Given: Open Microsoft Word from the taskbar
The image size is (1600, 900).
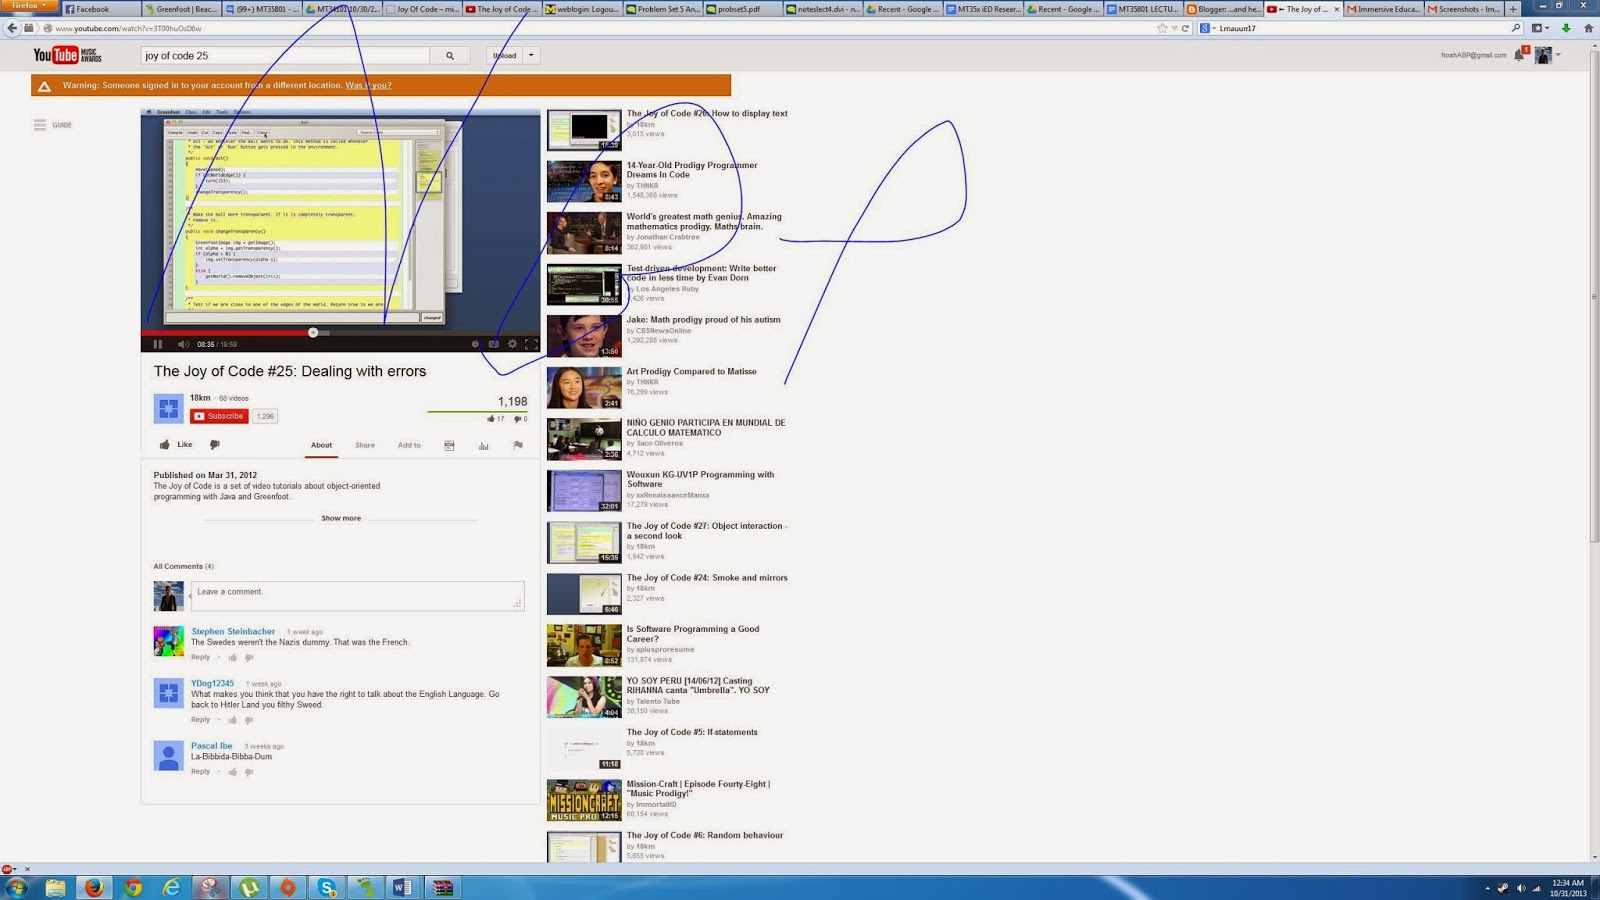Looking at the screenshot, I should pos(403,887).
